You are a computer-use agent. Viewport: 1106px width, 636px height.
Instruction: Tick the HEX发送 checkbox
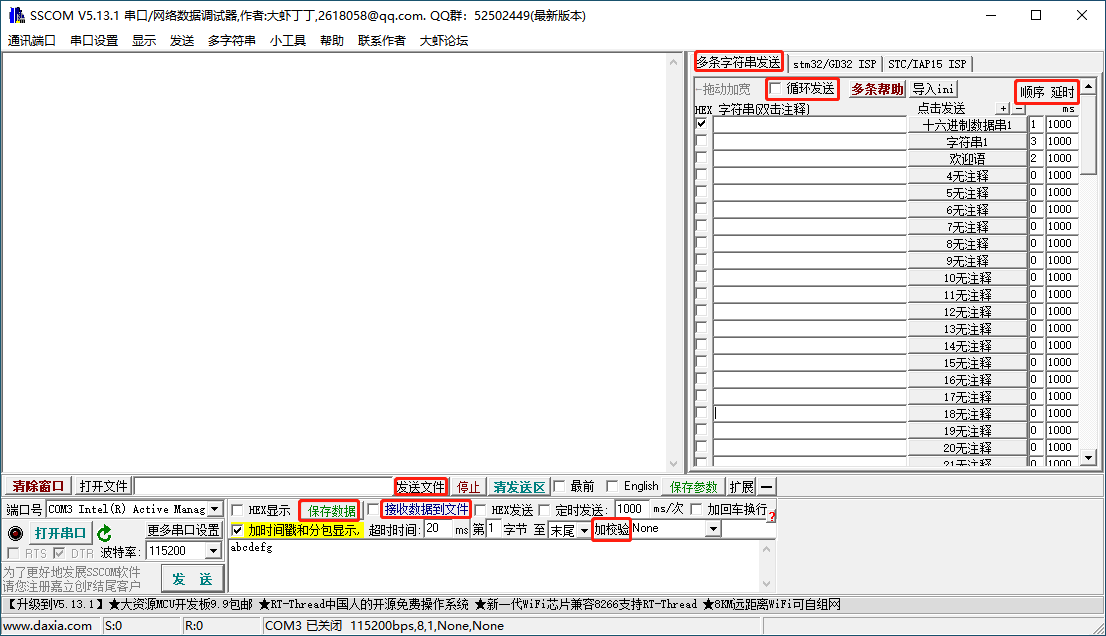click(480, 510)
